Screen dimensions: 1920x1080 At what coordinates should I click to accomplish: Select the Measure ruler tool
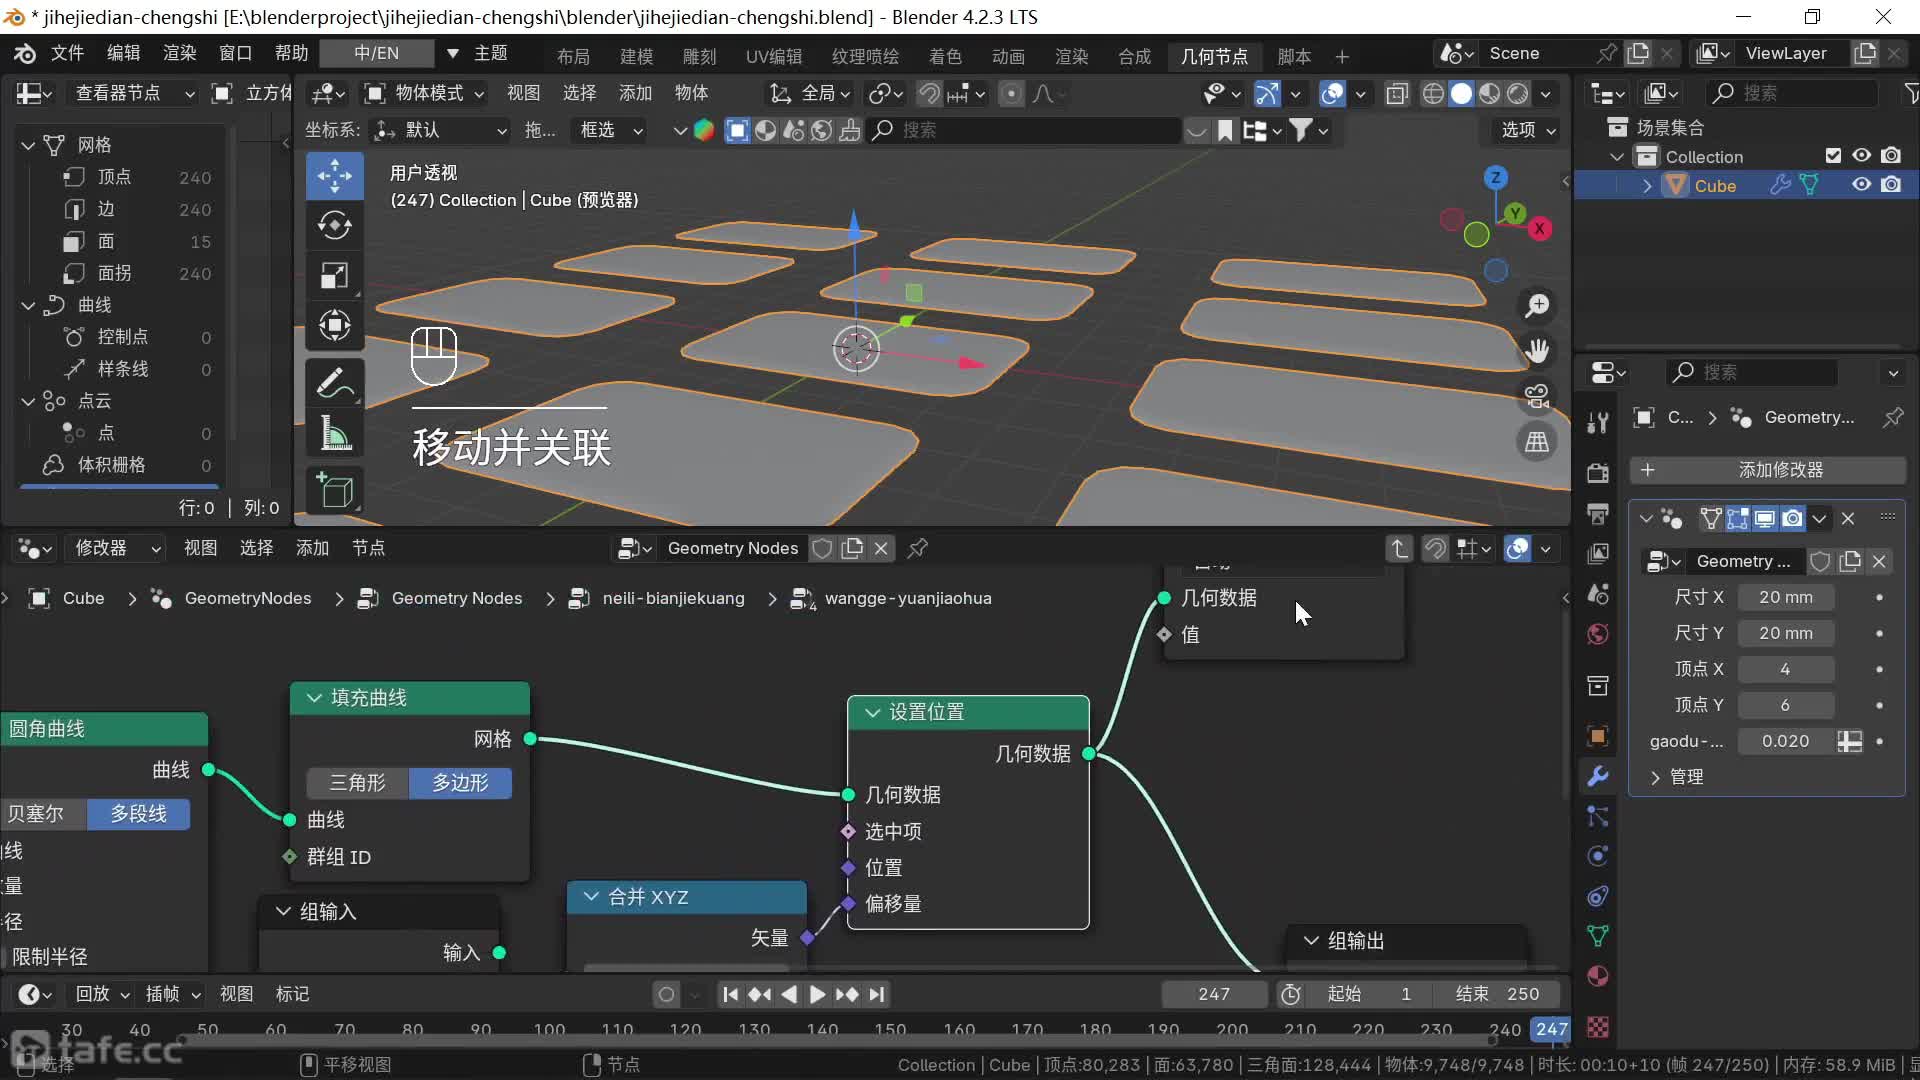[334, 434]
